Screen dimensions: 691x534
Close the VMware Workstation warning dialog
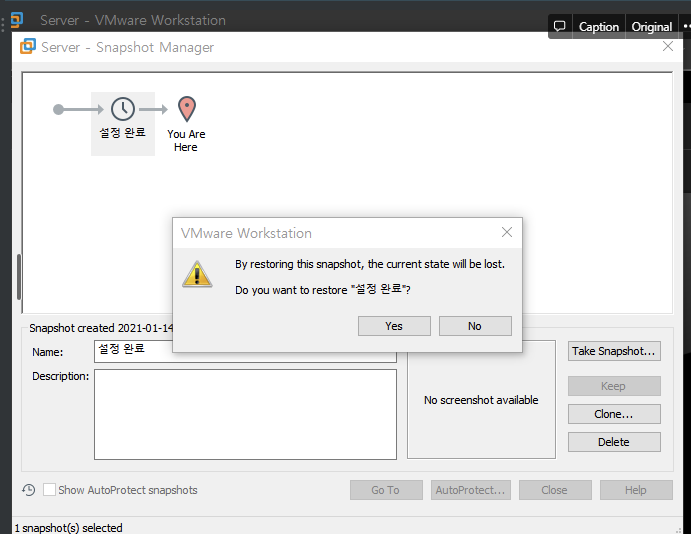(507, 232)
